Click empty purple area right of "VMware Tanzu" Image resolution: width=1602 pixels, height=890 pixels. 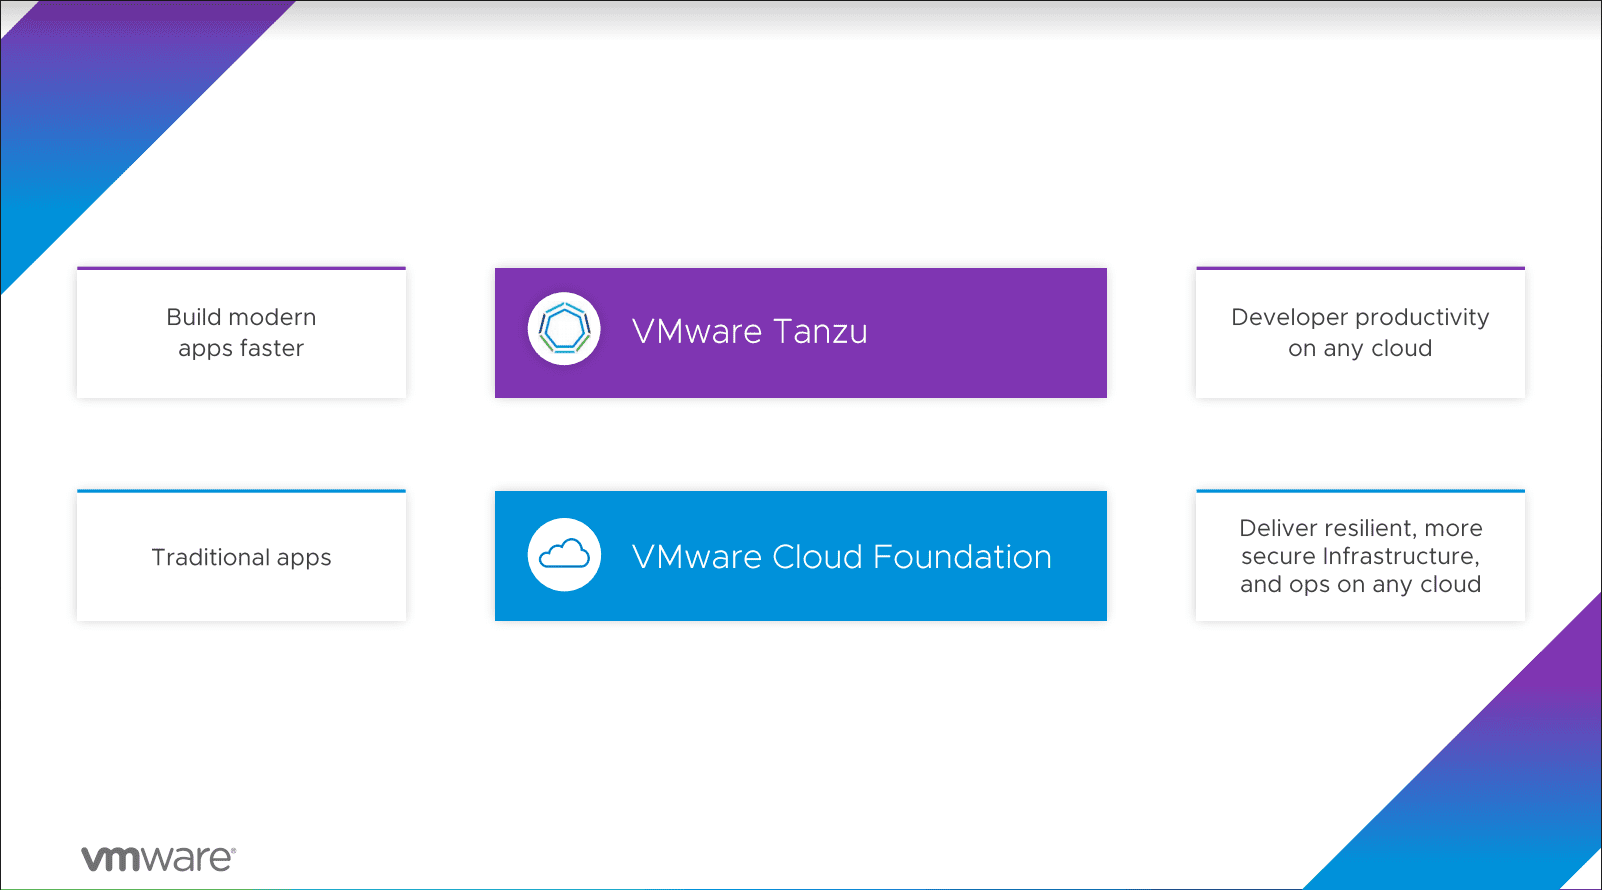[x=990, y=332]
